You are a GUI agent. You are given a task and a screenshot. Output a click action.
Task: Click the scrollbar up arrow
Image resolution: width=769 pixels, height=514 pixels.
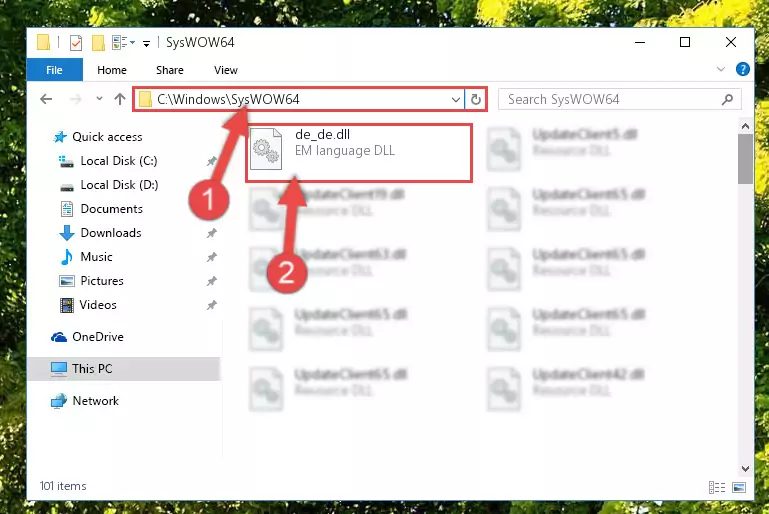click(x=745, y=127)
